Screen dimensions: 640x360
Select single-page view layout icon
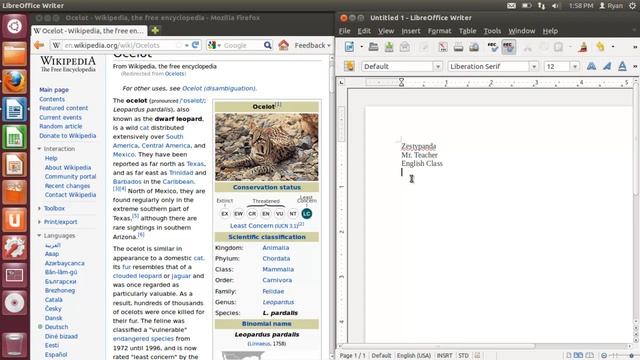pyautogui.click(x=569, y=356)
